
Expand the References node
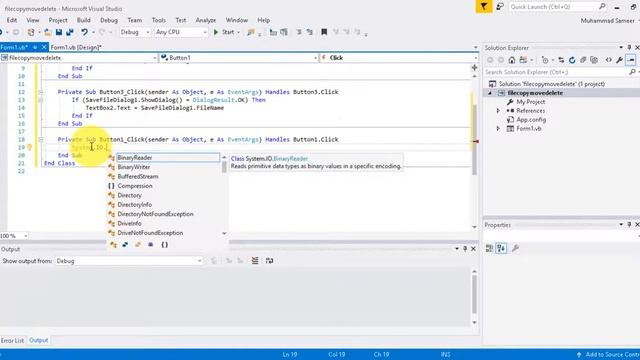pos(498,111)
